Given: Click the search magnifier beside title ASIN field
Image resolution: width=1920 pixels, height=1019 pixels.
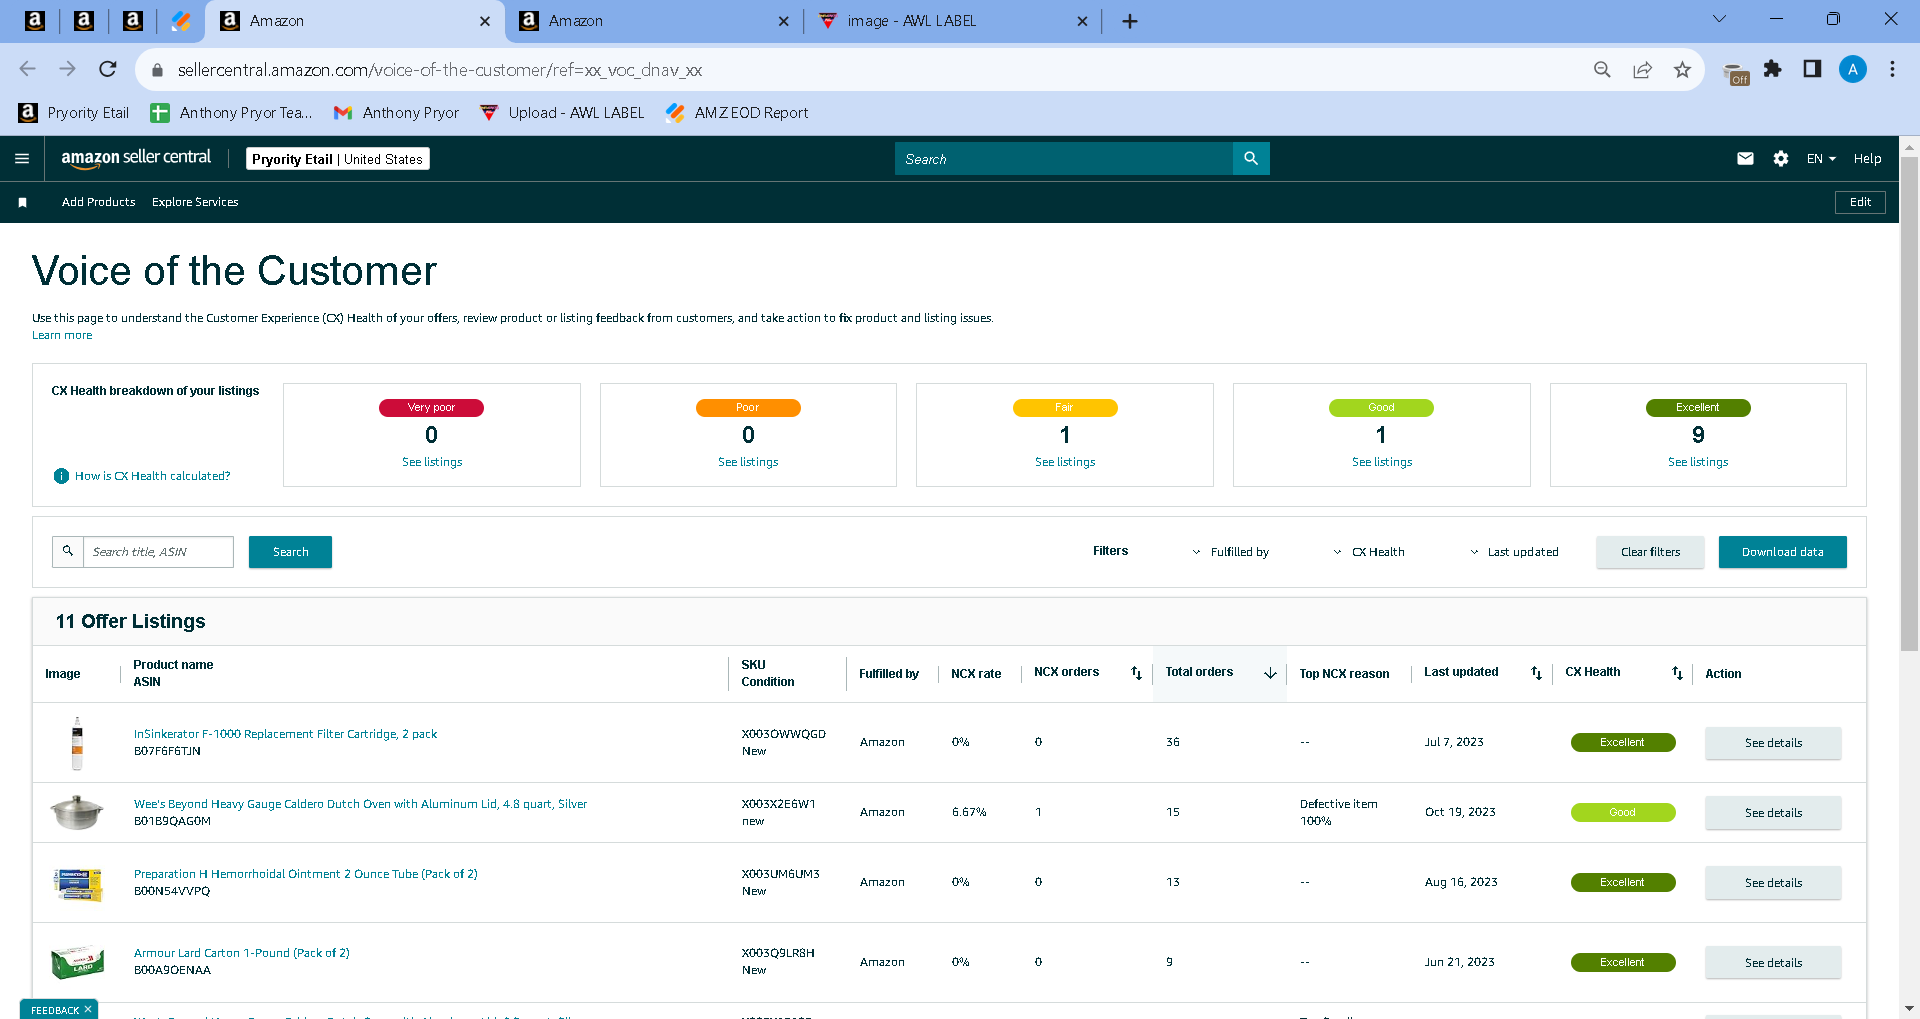Looking at the screenshot, I should (x=68, y=551).
